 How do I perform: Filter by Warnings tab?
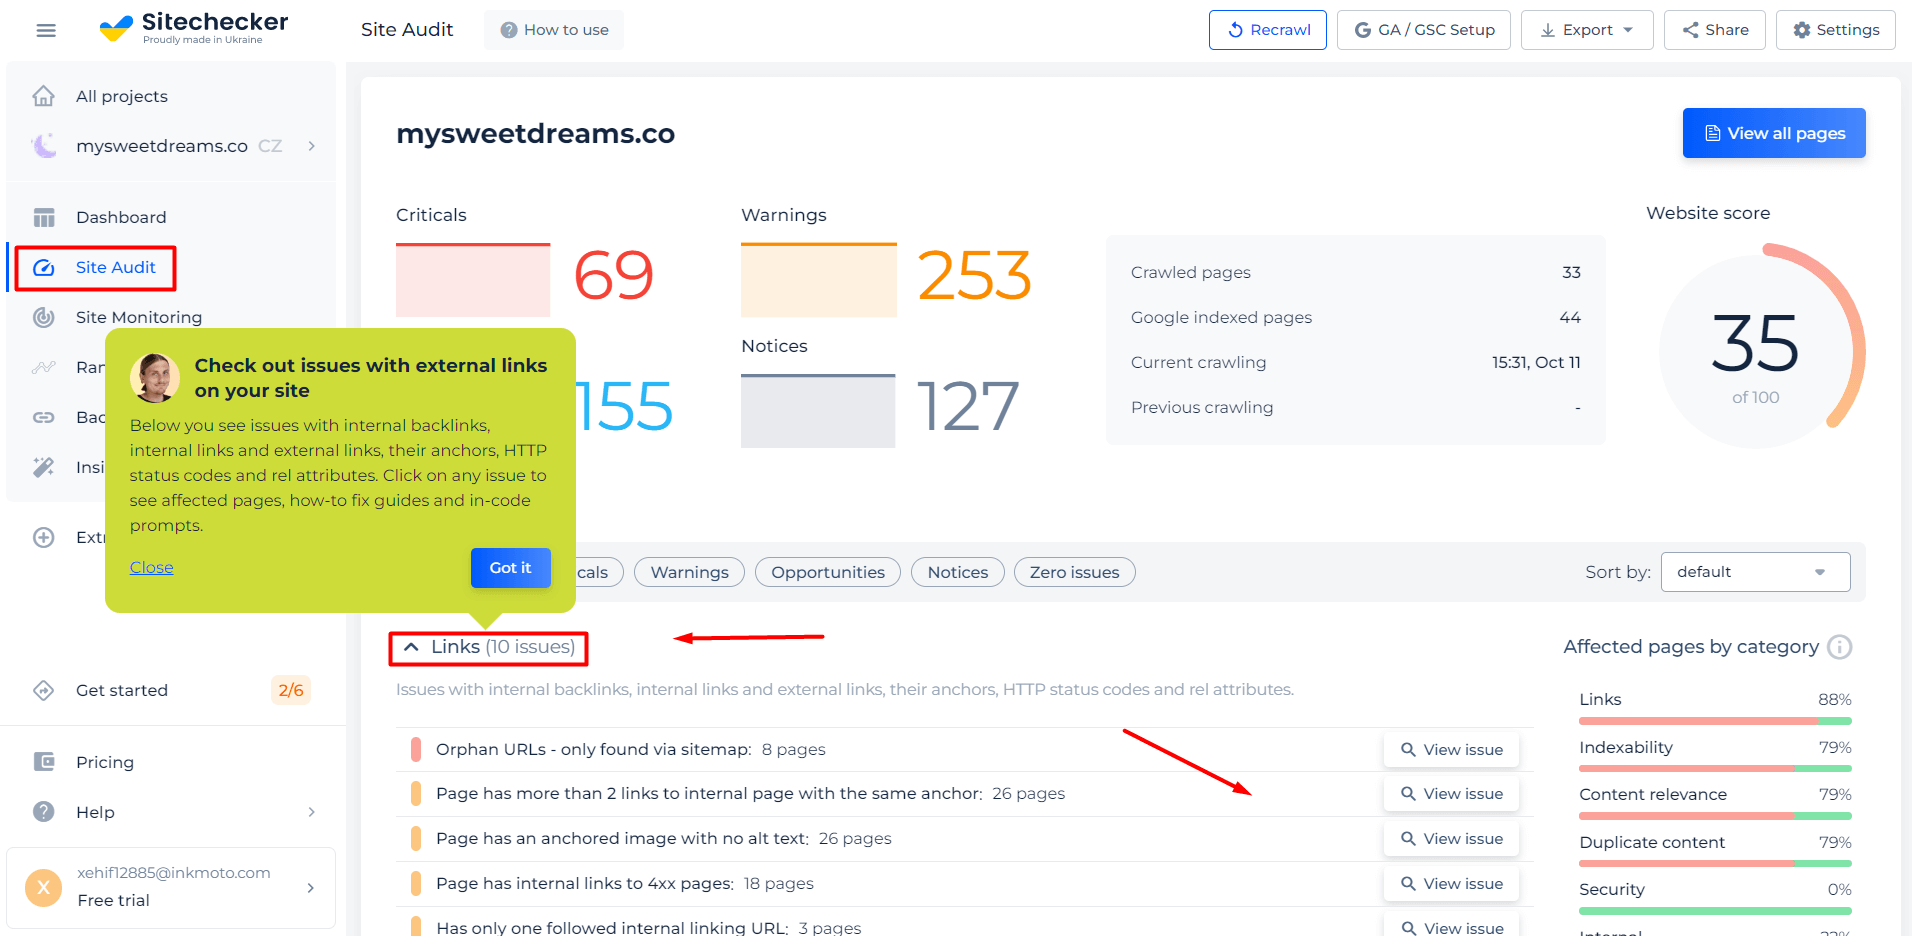(690, 572)
